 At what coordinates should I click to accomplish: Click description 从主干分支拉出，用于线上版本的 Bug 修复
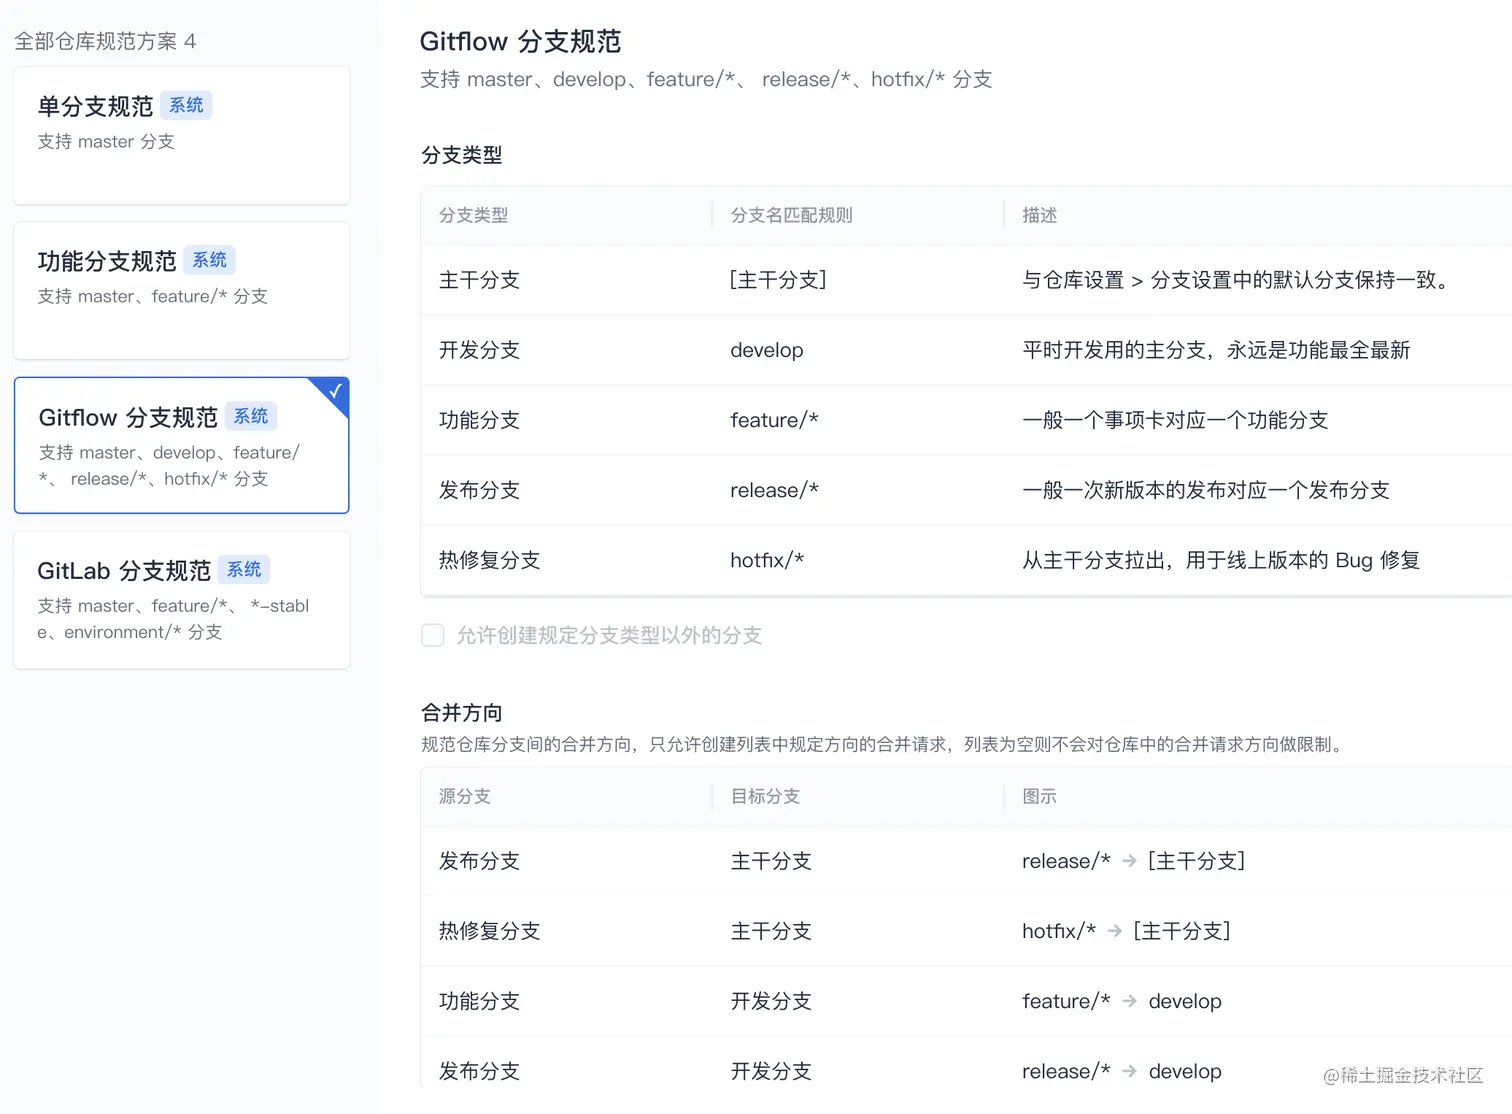click(x=1221, y=560)
